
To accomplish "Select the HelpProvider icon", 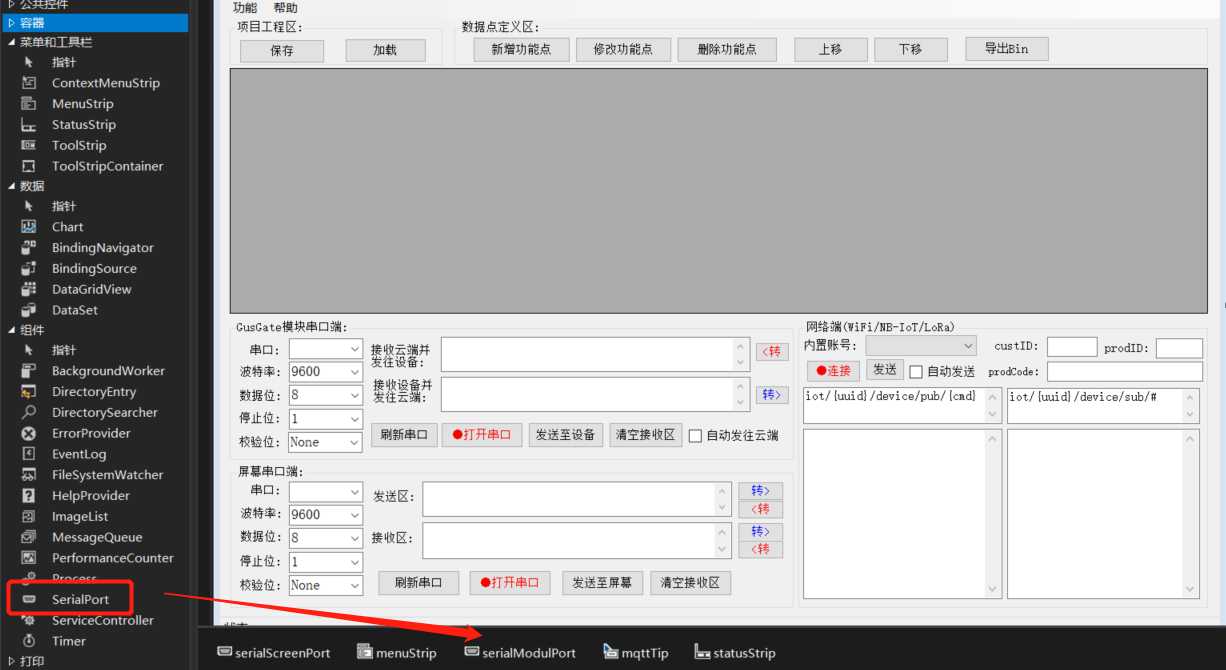I will coord(29,496).
